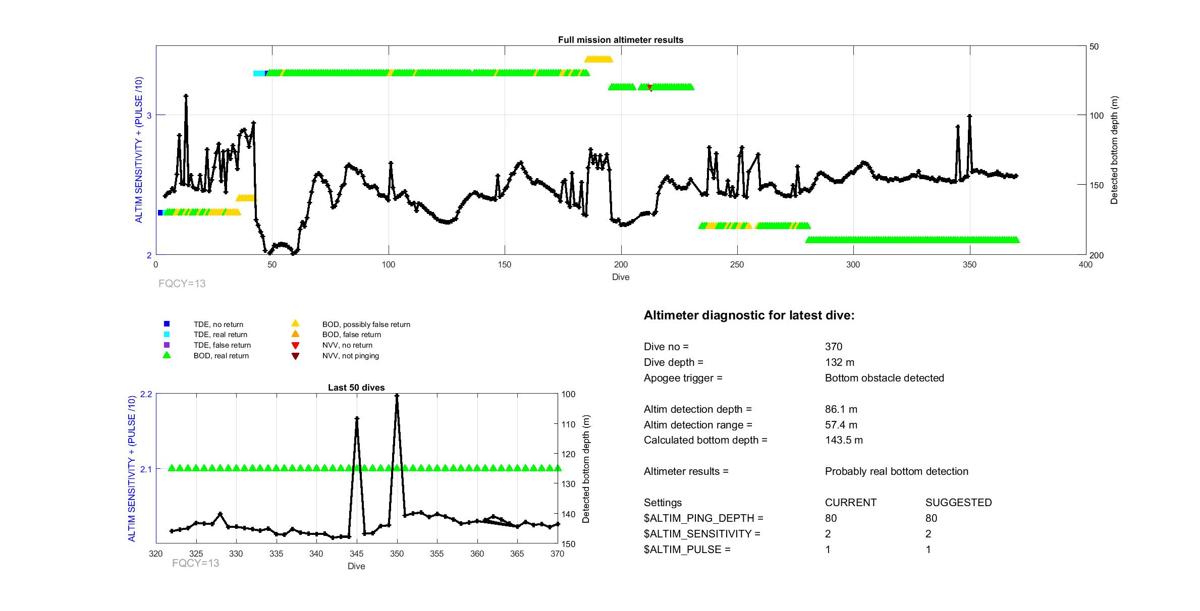1200x611 pixels.
Task: Click the x-axis tick 400 on the full mission plot
Action: pyautogui.click(x=1085, y=265)
